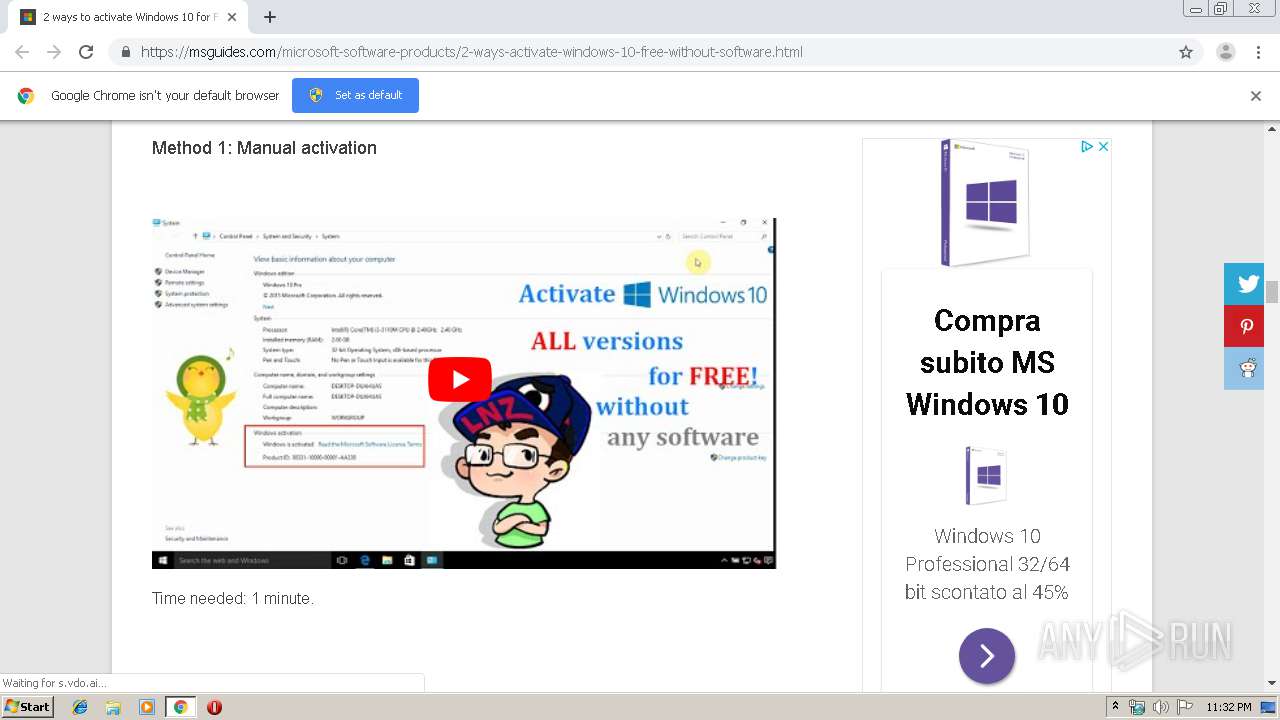Click the red security icon in taskbar
1280x720 pixels.
[214, 707]
